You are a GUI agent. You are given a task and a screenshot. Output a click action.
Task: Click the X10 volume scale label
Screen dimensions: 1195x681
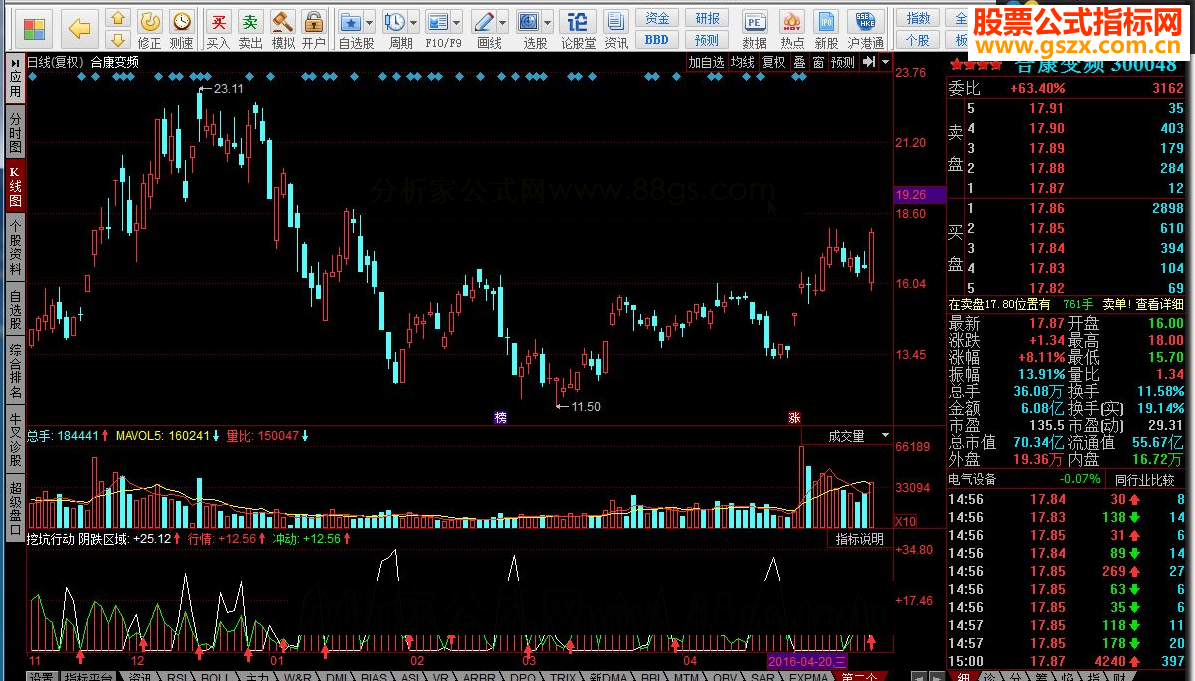click(905, 522)
